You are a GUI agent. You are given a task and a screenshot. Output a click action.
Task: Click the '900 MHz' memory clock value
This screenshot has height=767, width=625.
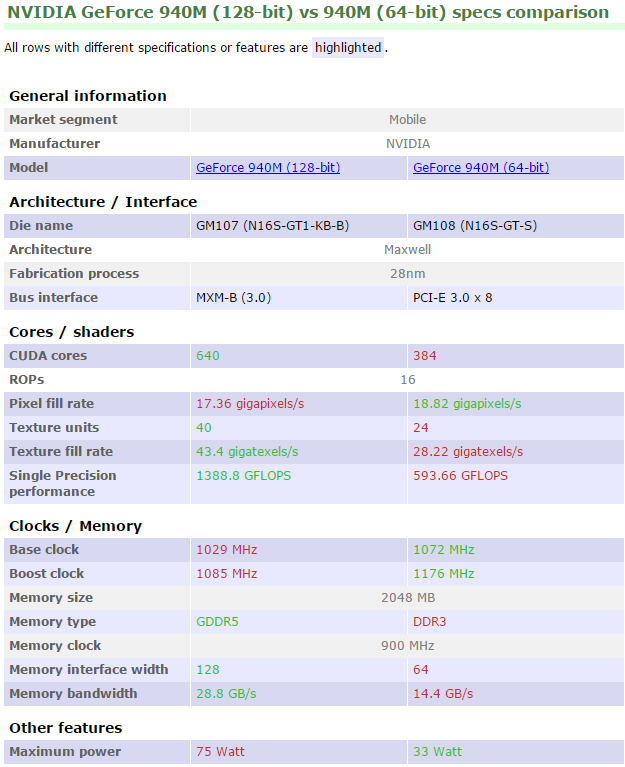407,646
